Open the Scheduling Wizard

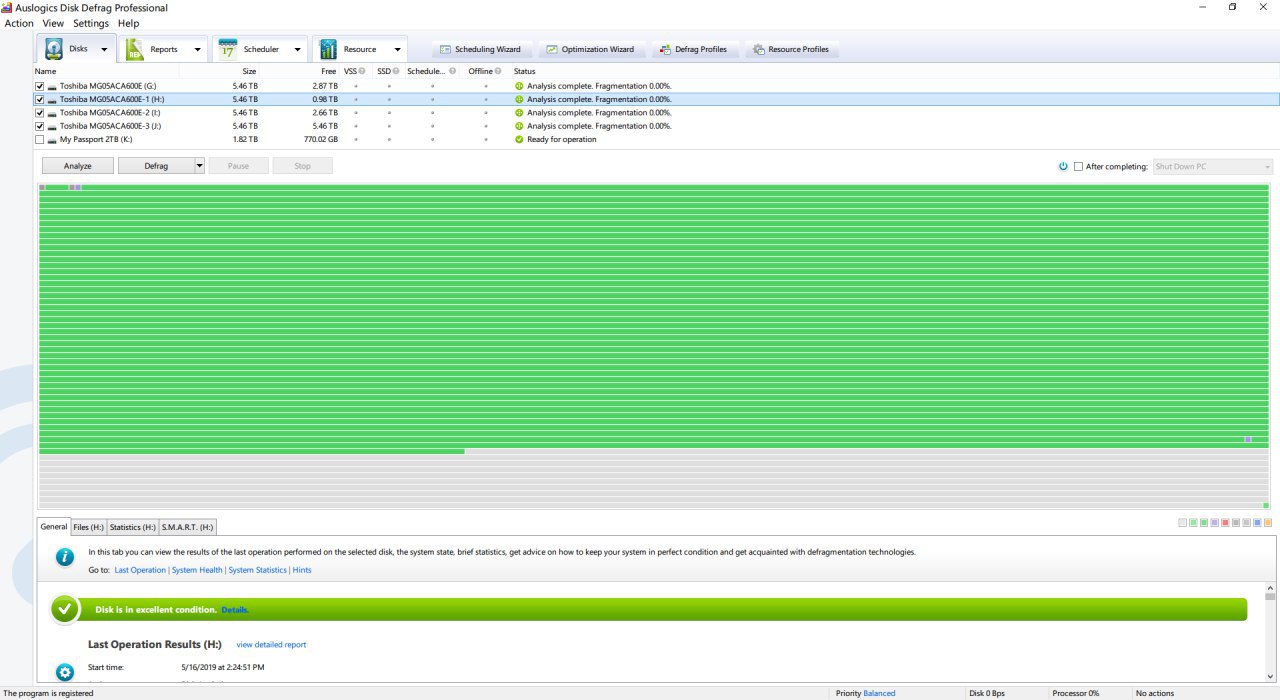[x=480, y=49]
